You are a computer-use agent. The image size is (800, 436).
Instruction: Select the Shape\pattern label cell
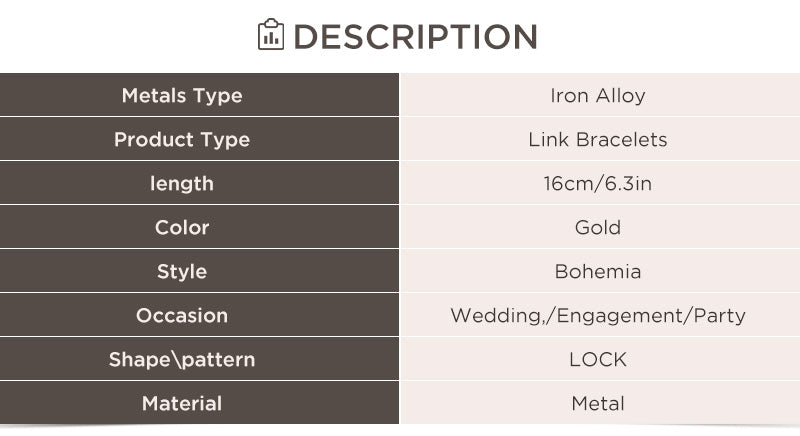(199, 358)
